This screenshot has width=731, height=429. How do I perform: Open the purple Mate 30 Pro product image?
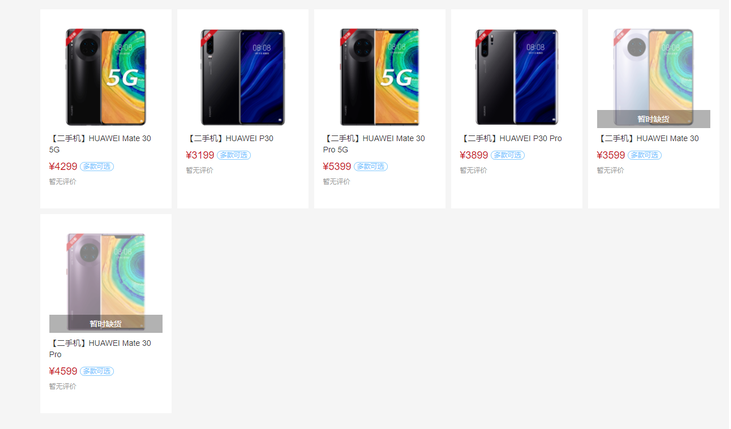point(106,282)
